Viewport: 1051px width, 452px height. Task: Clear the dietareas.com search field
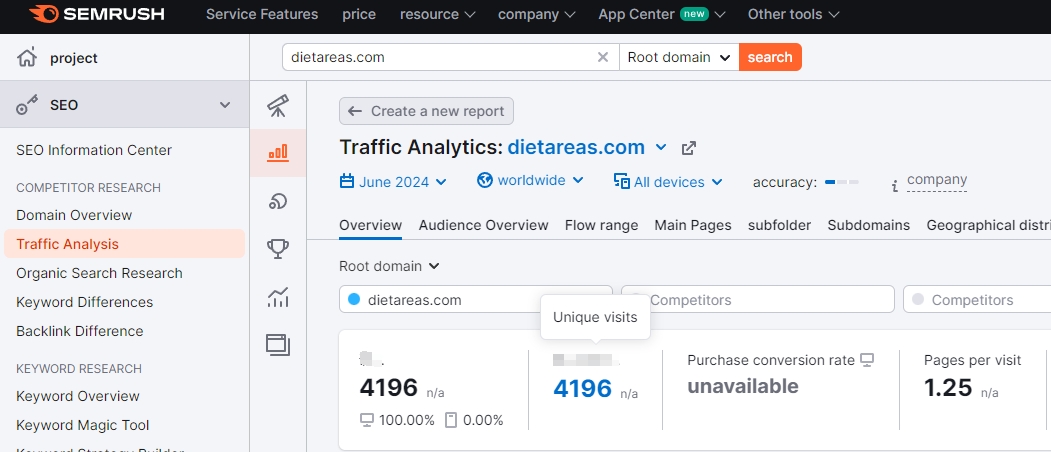pos(603,57)
